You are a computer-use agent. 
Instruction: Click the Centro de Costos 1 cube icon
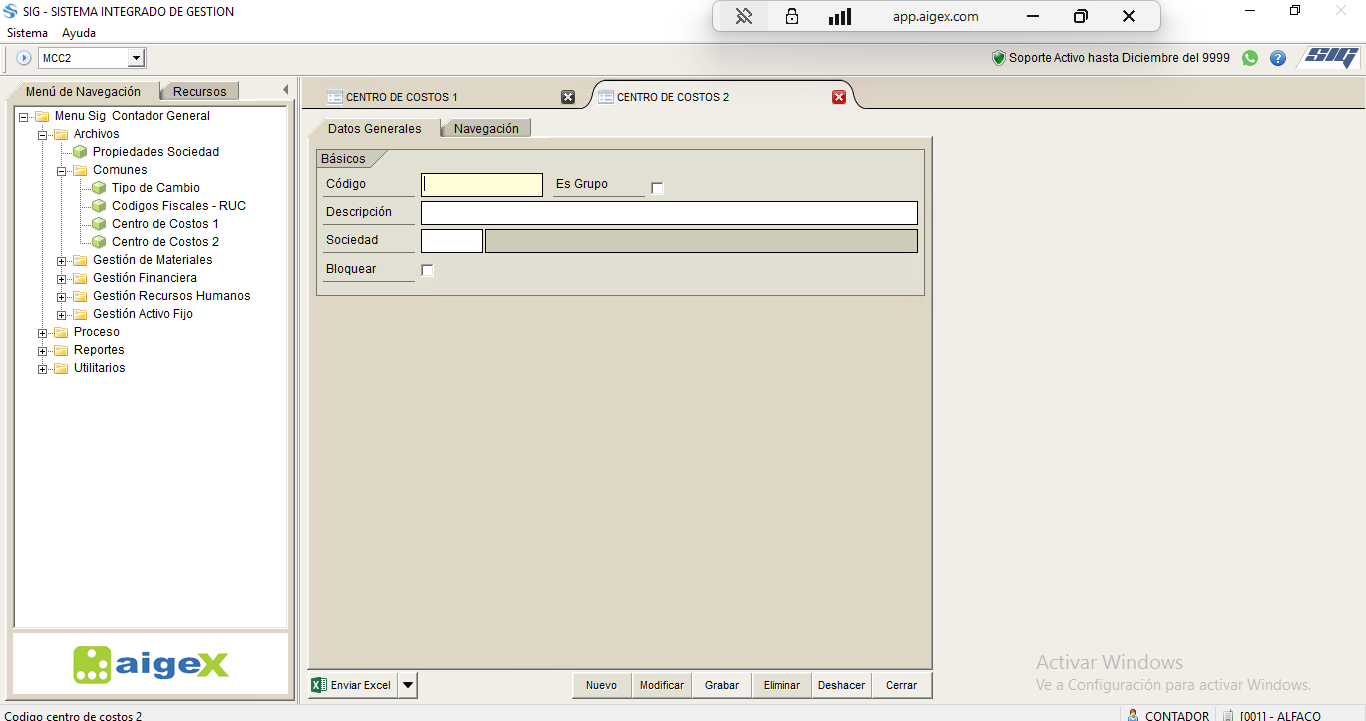[99, 224]
